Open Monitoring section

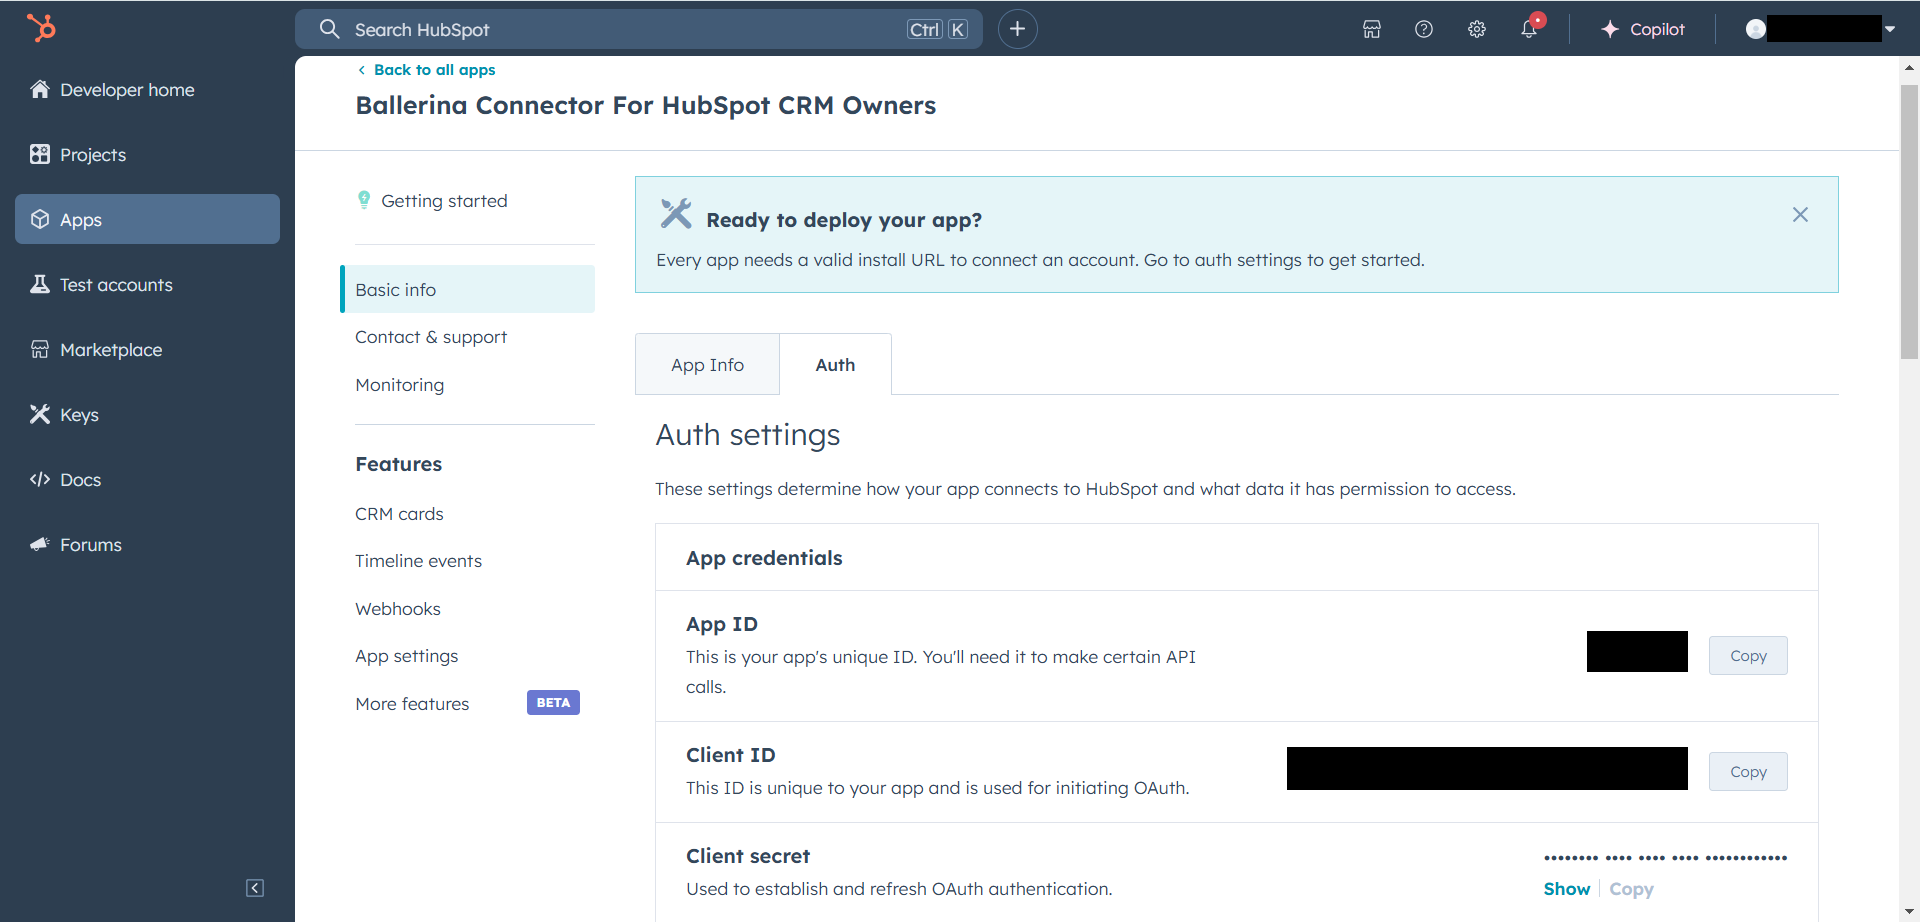click(400, 385)
